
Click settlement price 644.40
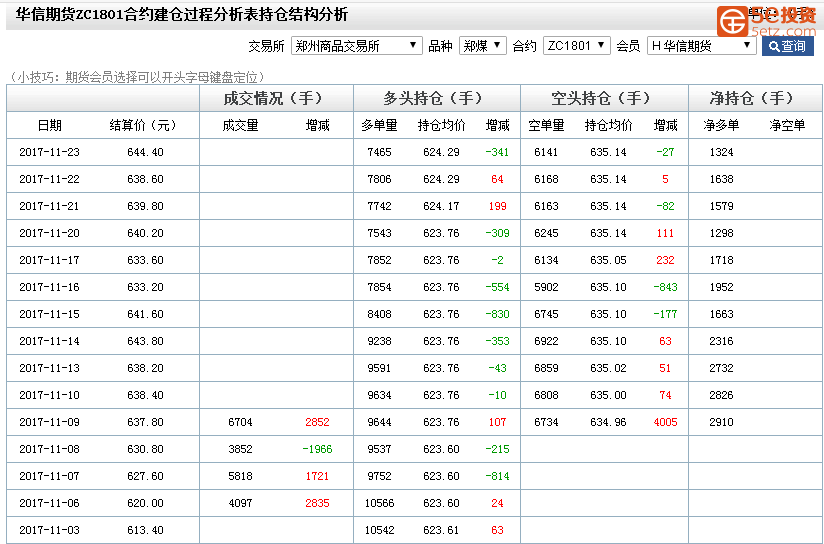coord(145,152)
